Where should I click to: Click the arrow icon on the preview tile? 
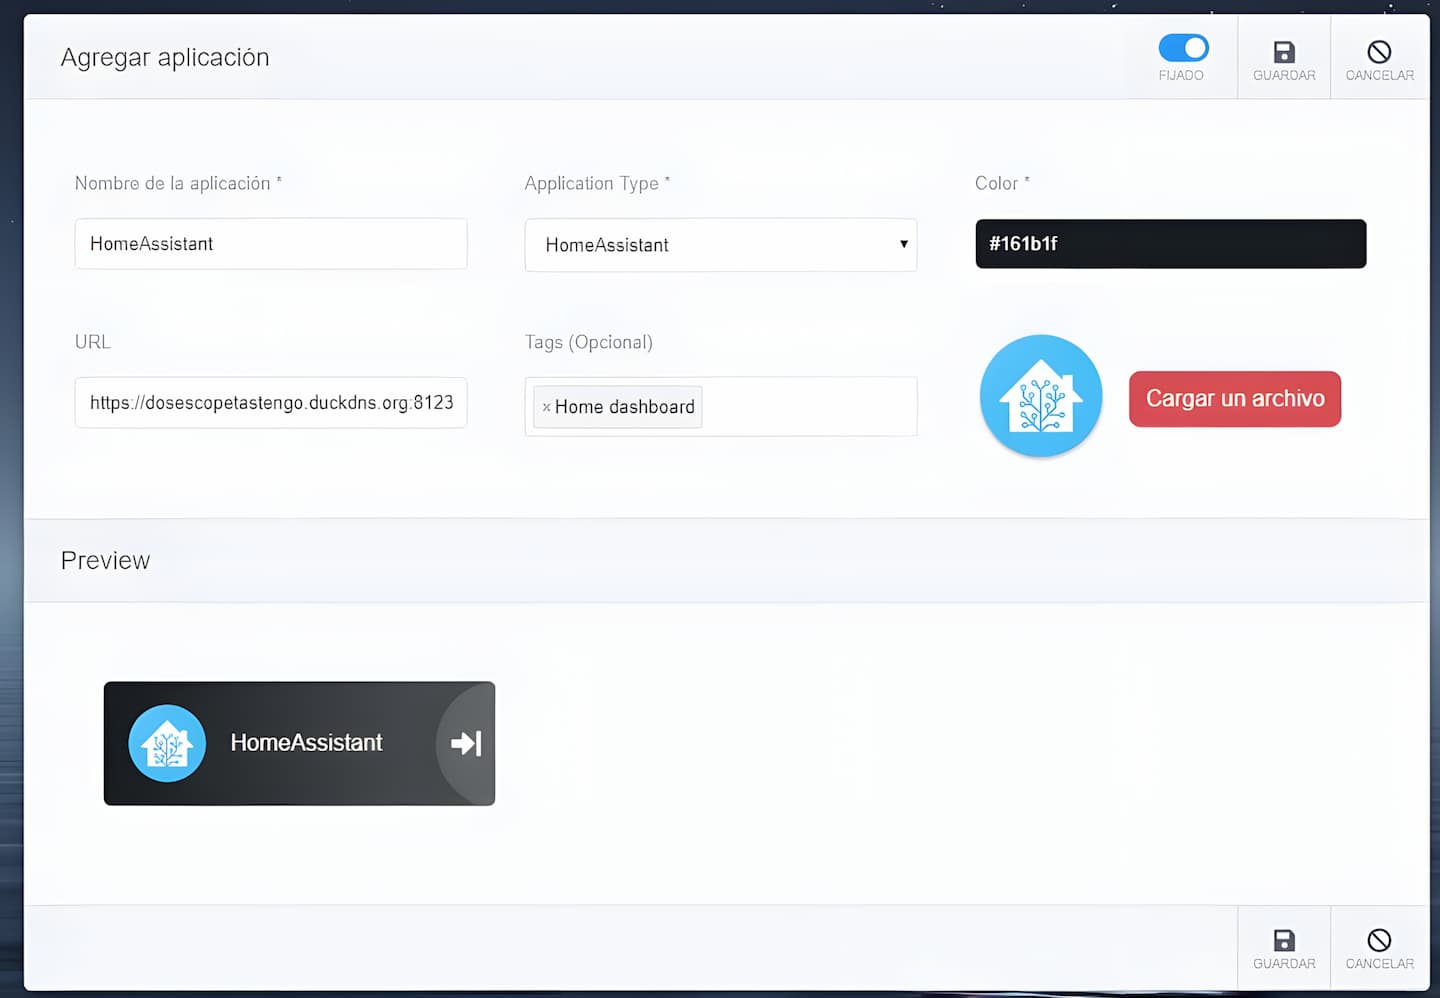click(466, 743)
